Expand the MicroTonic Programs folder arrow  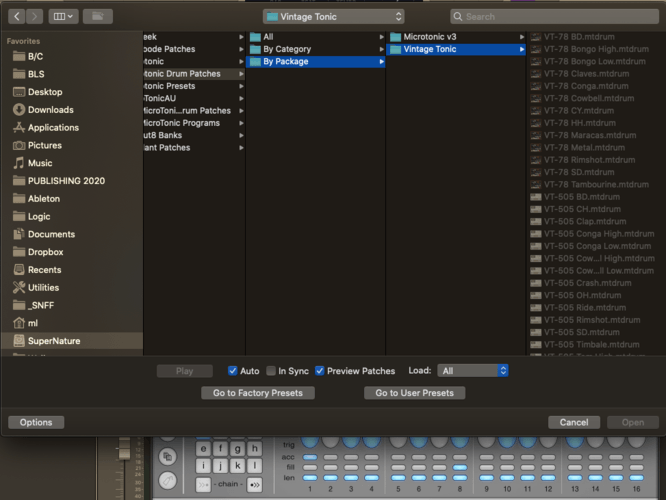click(241, 123)
